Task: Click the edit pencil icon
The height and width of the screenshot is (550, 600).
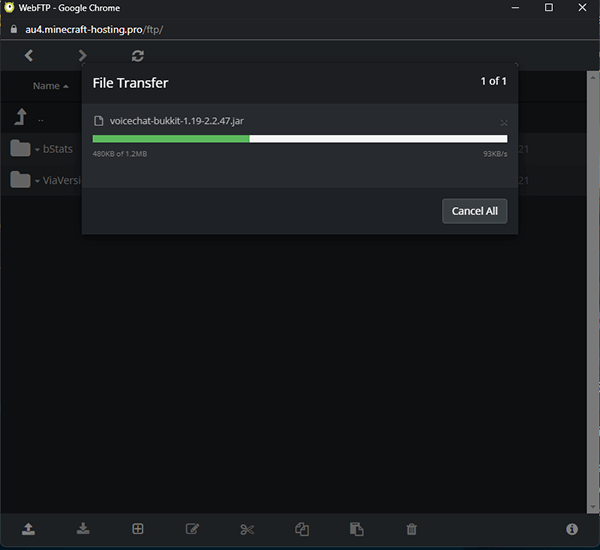Action: click(x=192, y=529)
